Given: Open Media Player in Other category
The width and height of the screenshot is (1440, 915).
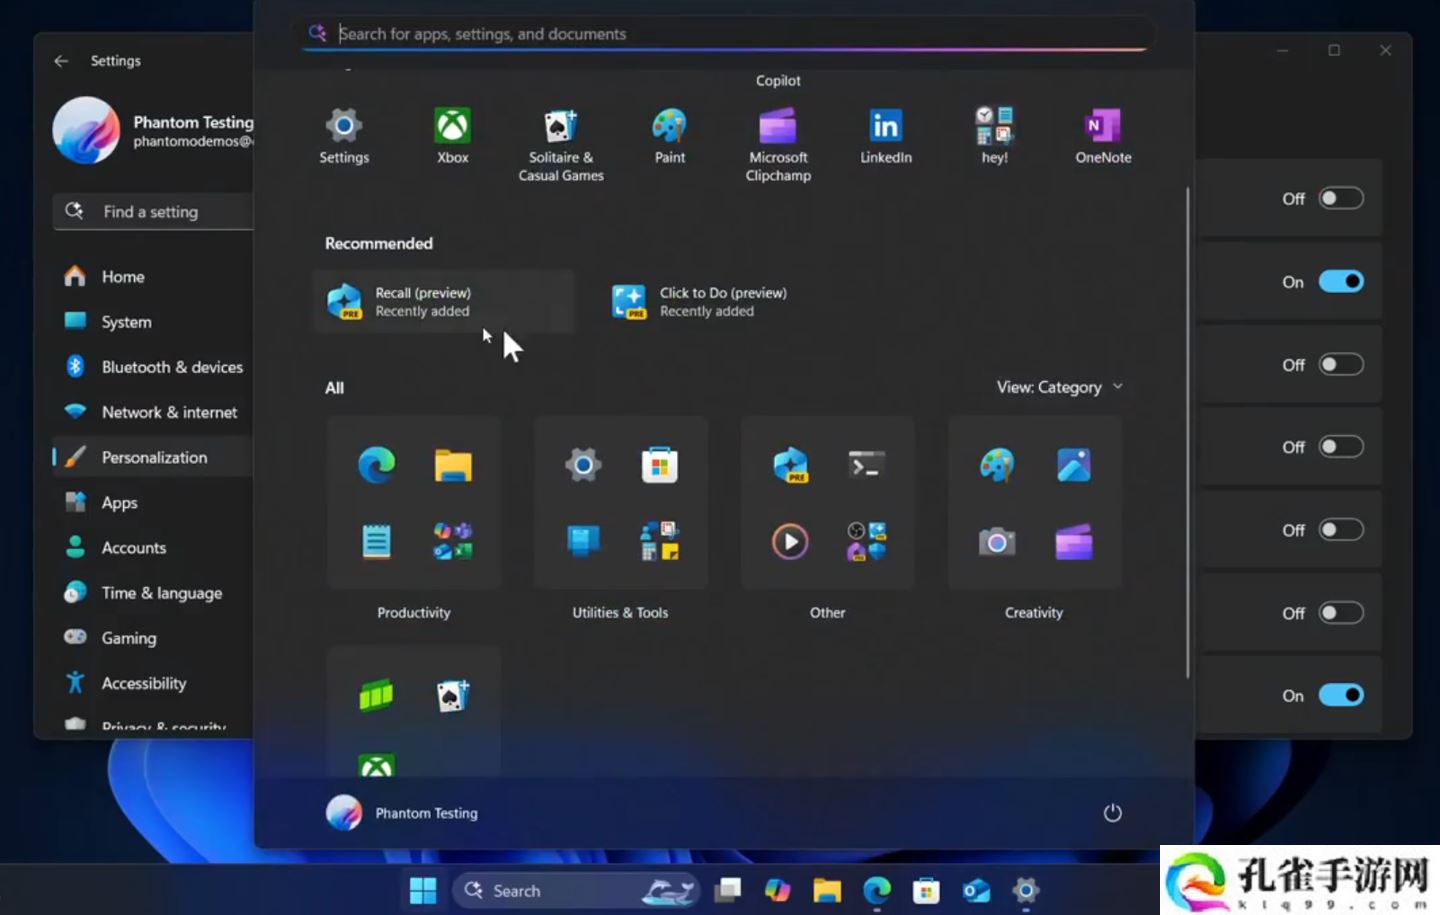Looking at the screenshot, I should tap(790, 541).
